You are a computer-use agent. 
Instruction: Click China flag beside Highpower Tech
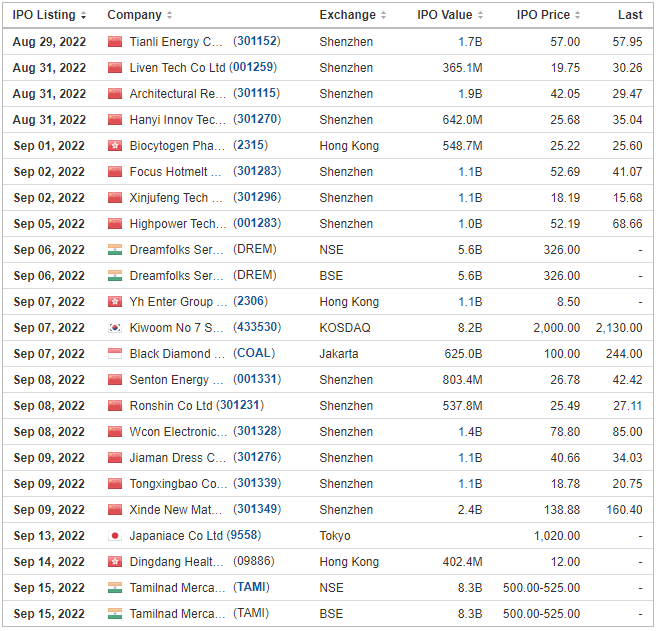point(115,224)
